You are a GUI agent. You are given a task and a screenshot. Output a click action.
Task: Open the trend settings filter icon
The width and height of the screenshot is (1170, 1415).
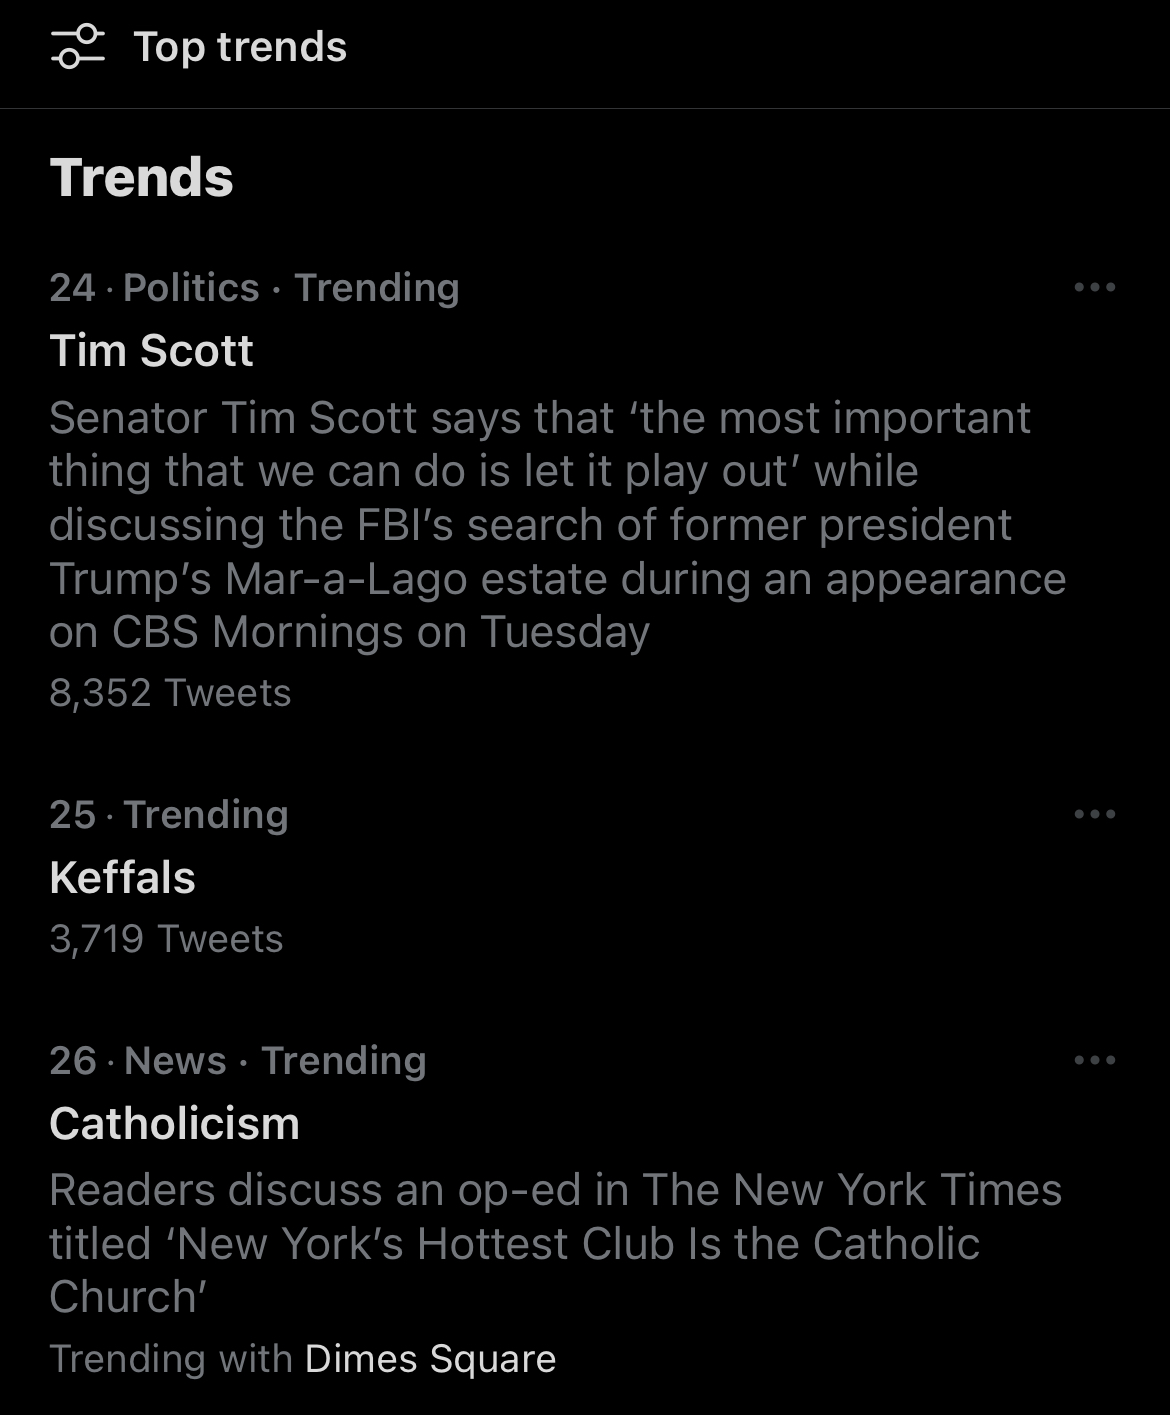pyautogui.click(x=78, y=47)
